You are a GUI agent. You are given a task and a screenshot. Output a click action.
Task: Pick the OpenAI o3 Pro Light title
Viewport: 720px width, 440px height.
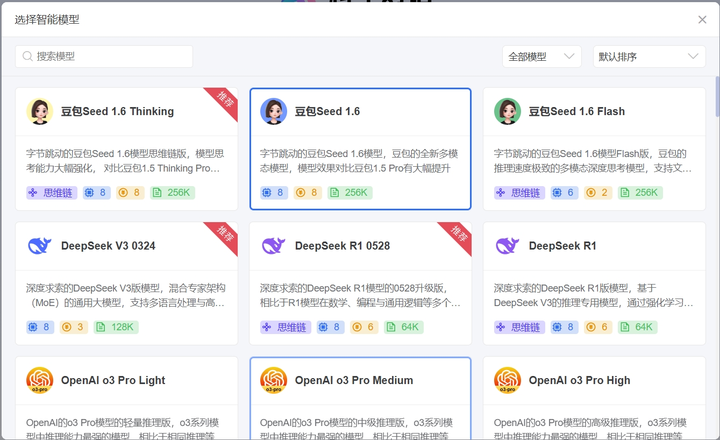point(113,380)
